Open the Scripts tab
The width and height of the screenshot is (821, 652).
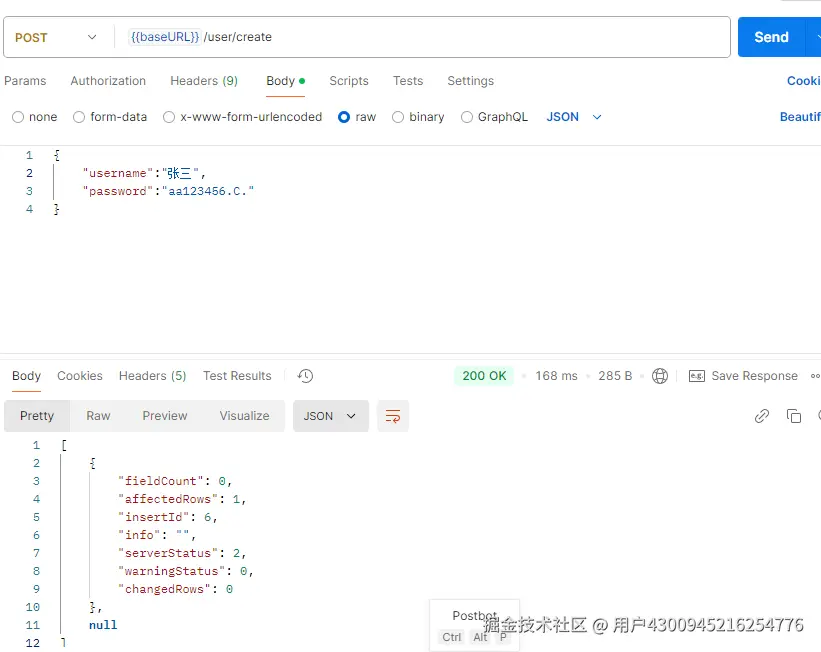pyautogui.click(x=349, y=81)
